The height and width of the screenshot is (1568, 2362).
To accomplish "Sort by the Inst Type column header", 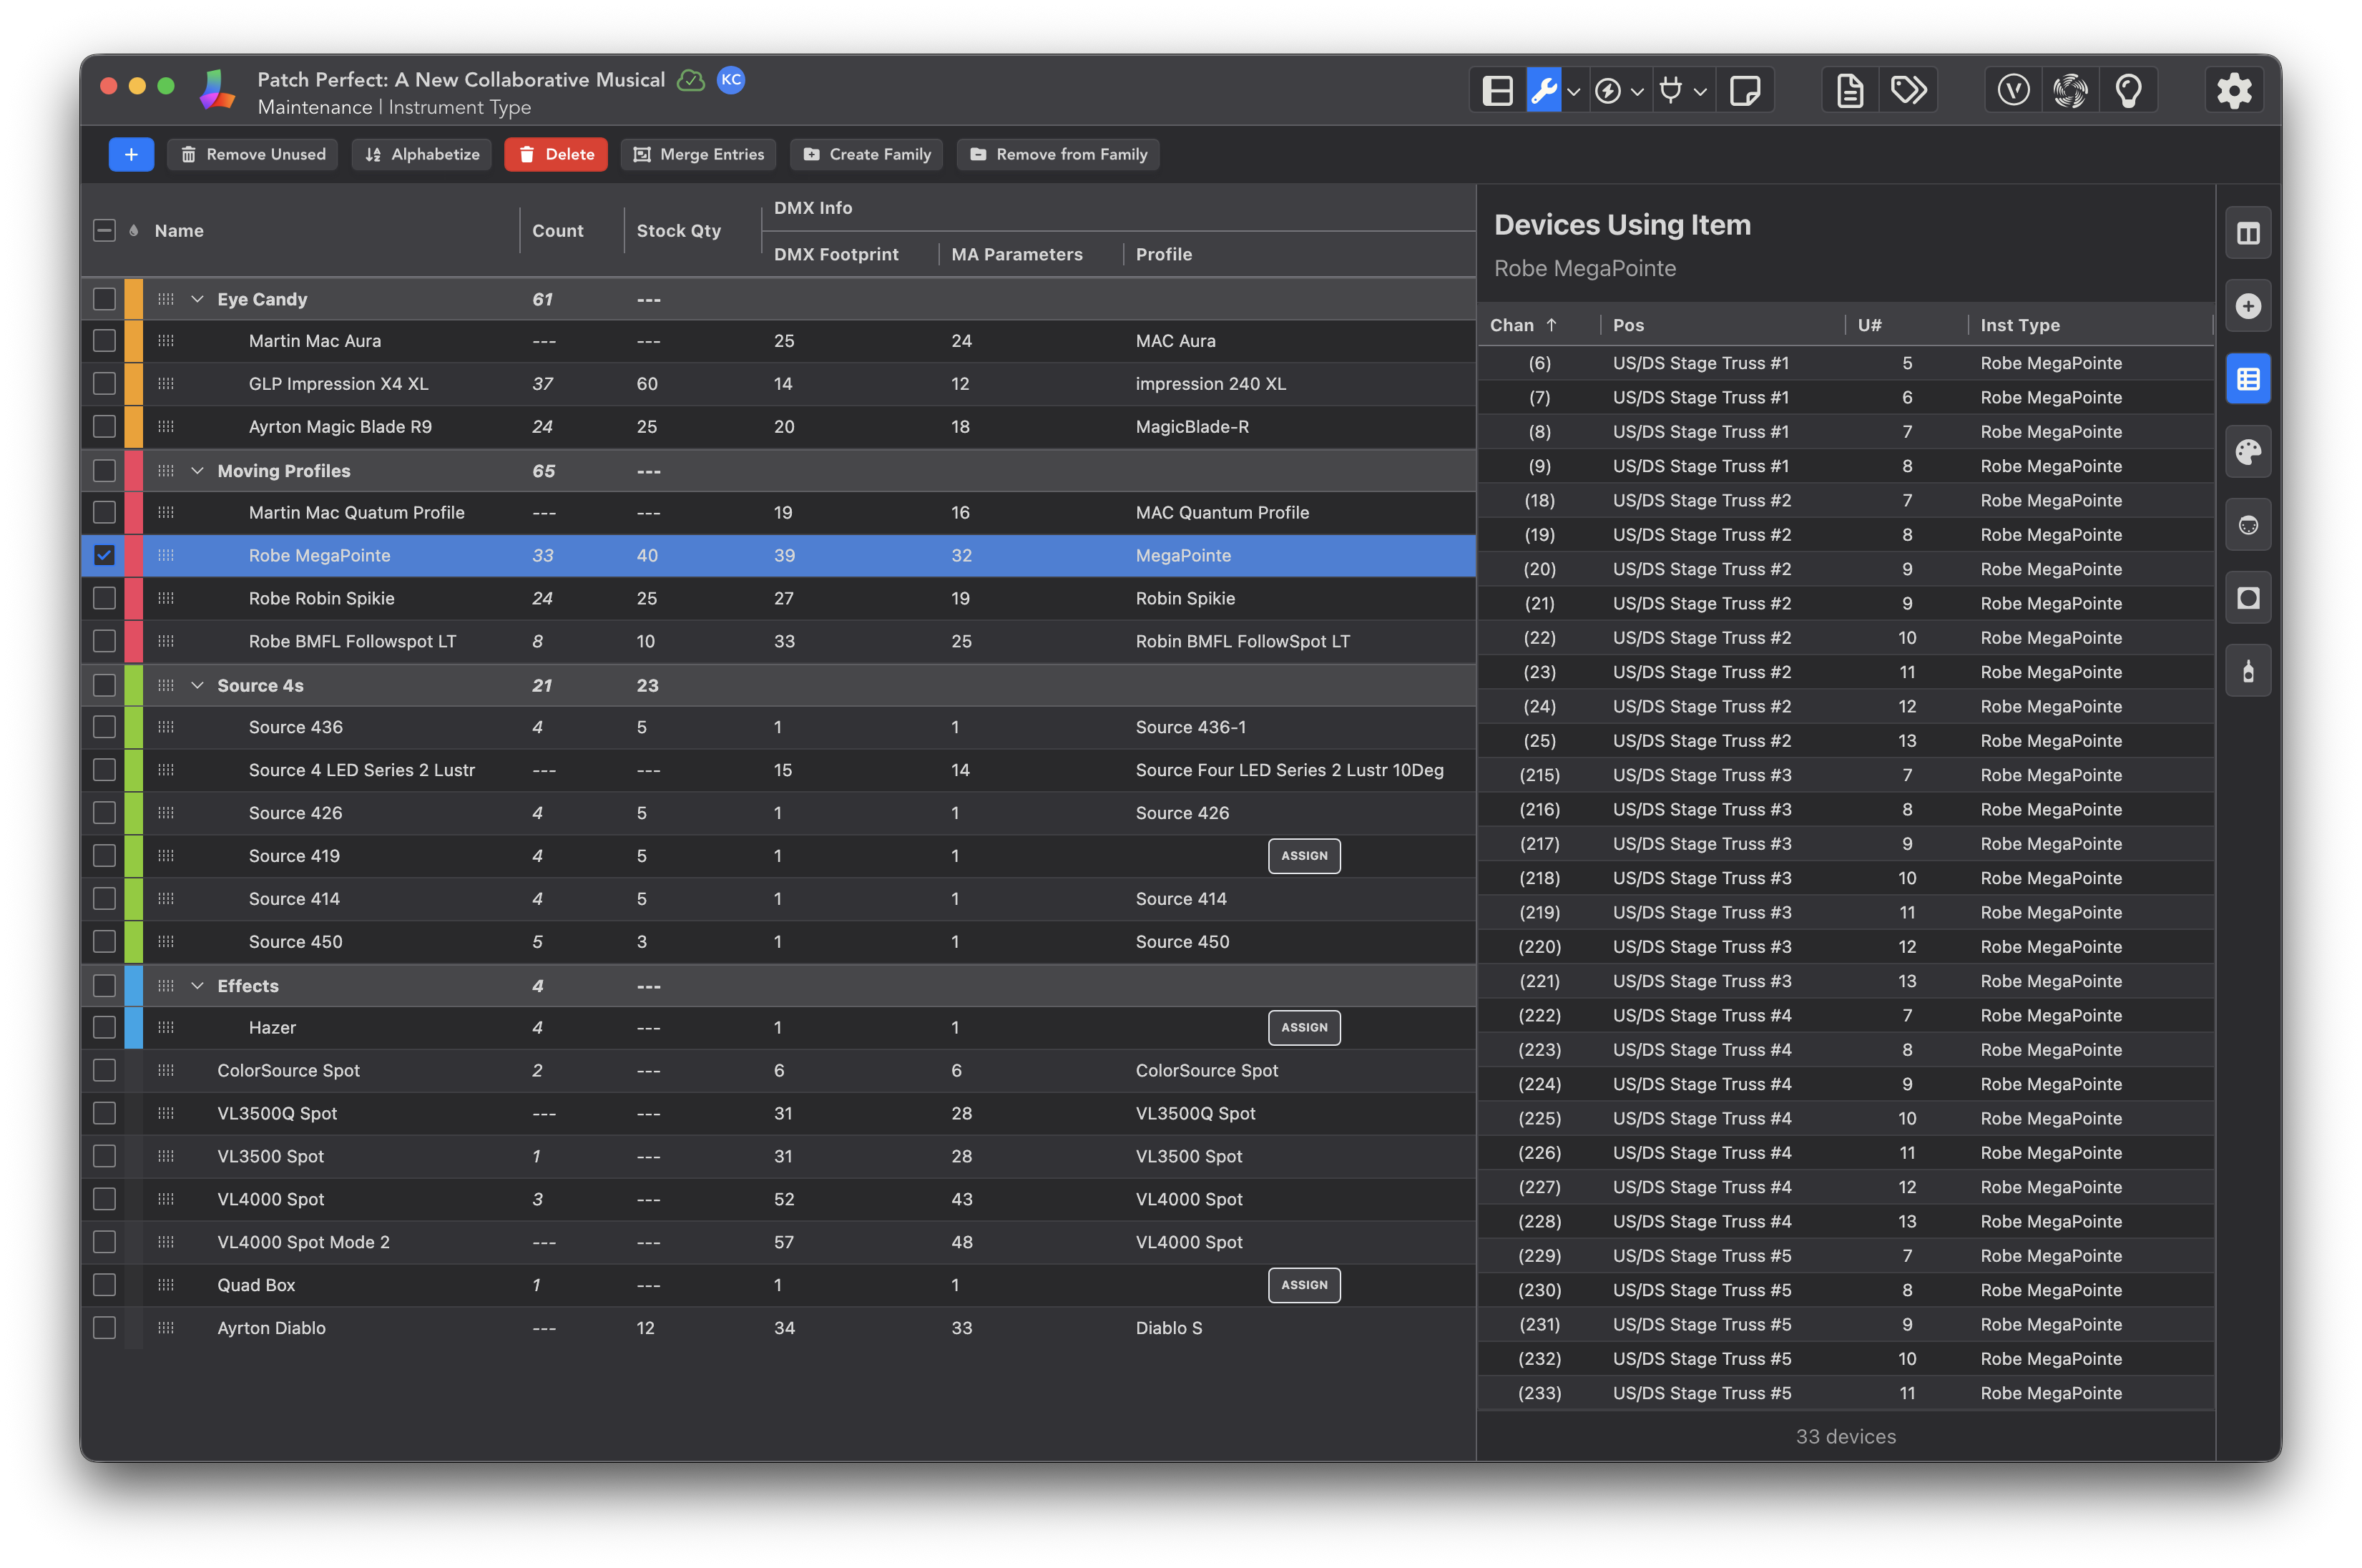I will (2019, 325).
